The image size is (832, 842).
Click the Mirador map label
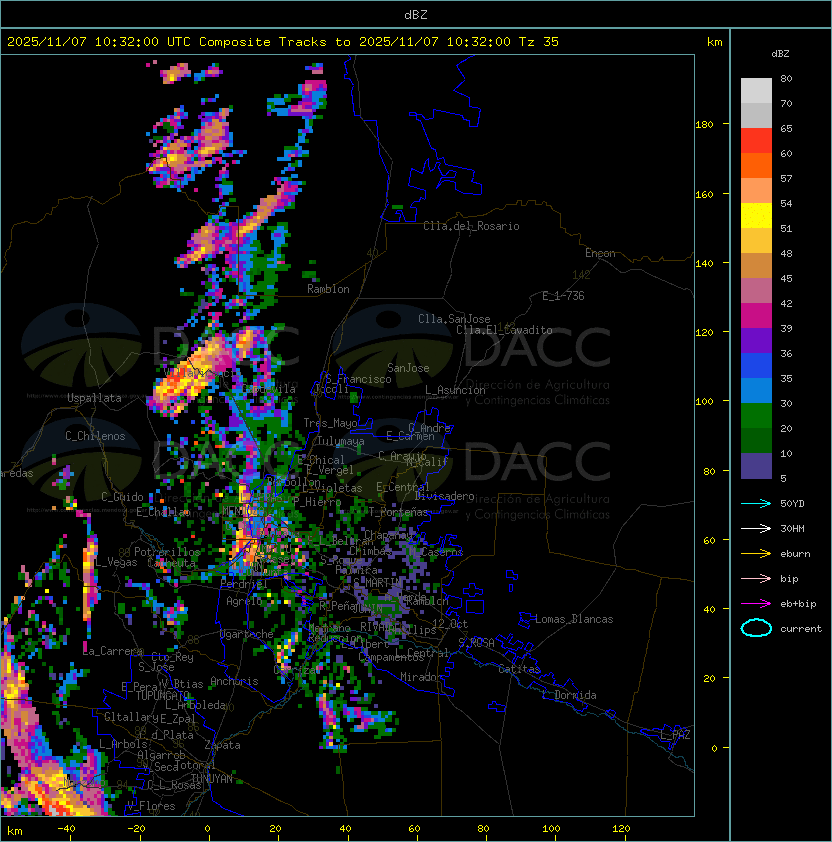[x=421, y=677]
